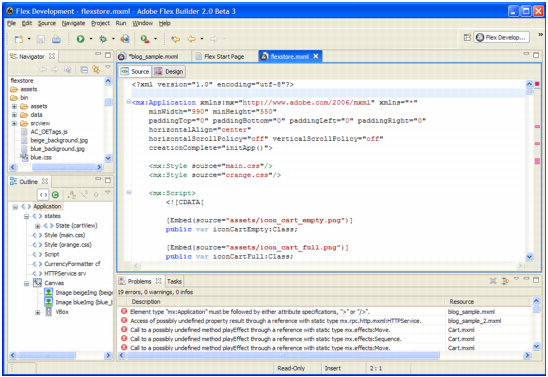Click the Export release build icon
The height and width of the screenshot is (377, 548).
point(124,39)
